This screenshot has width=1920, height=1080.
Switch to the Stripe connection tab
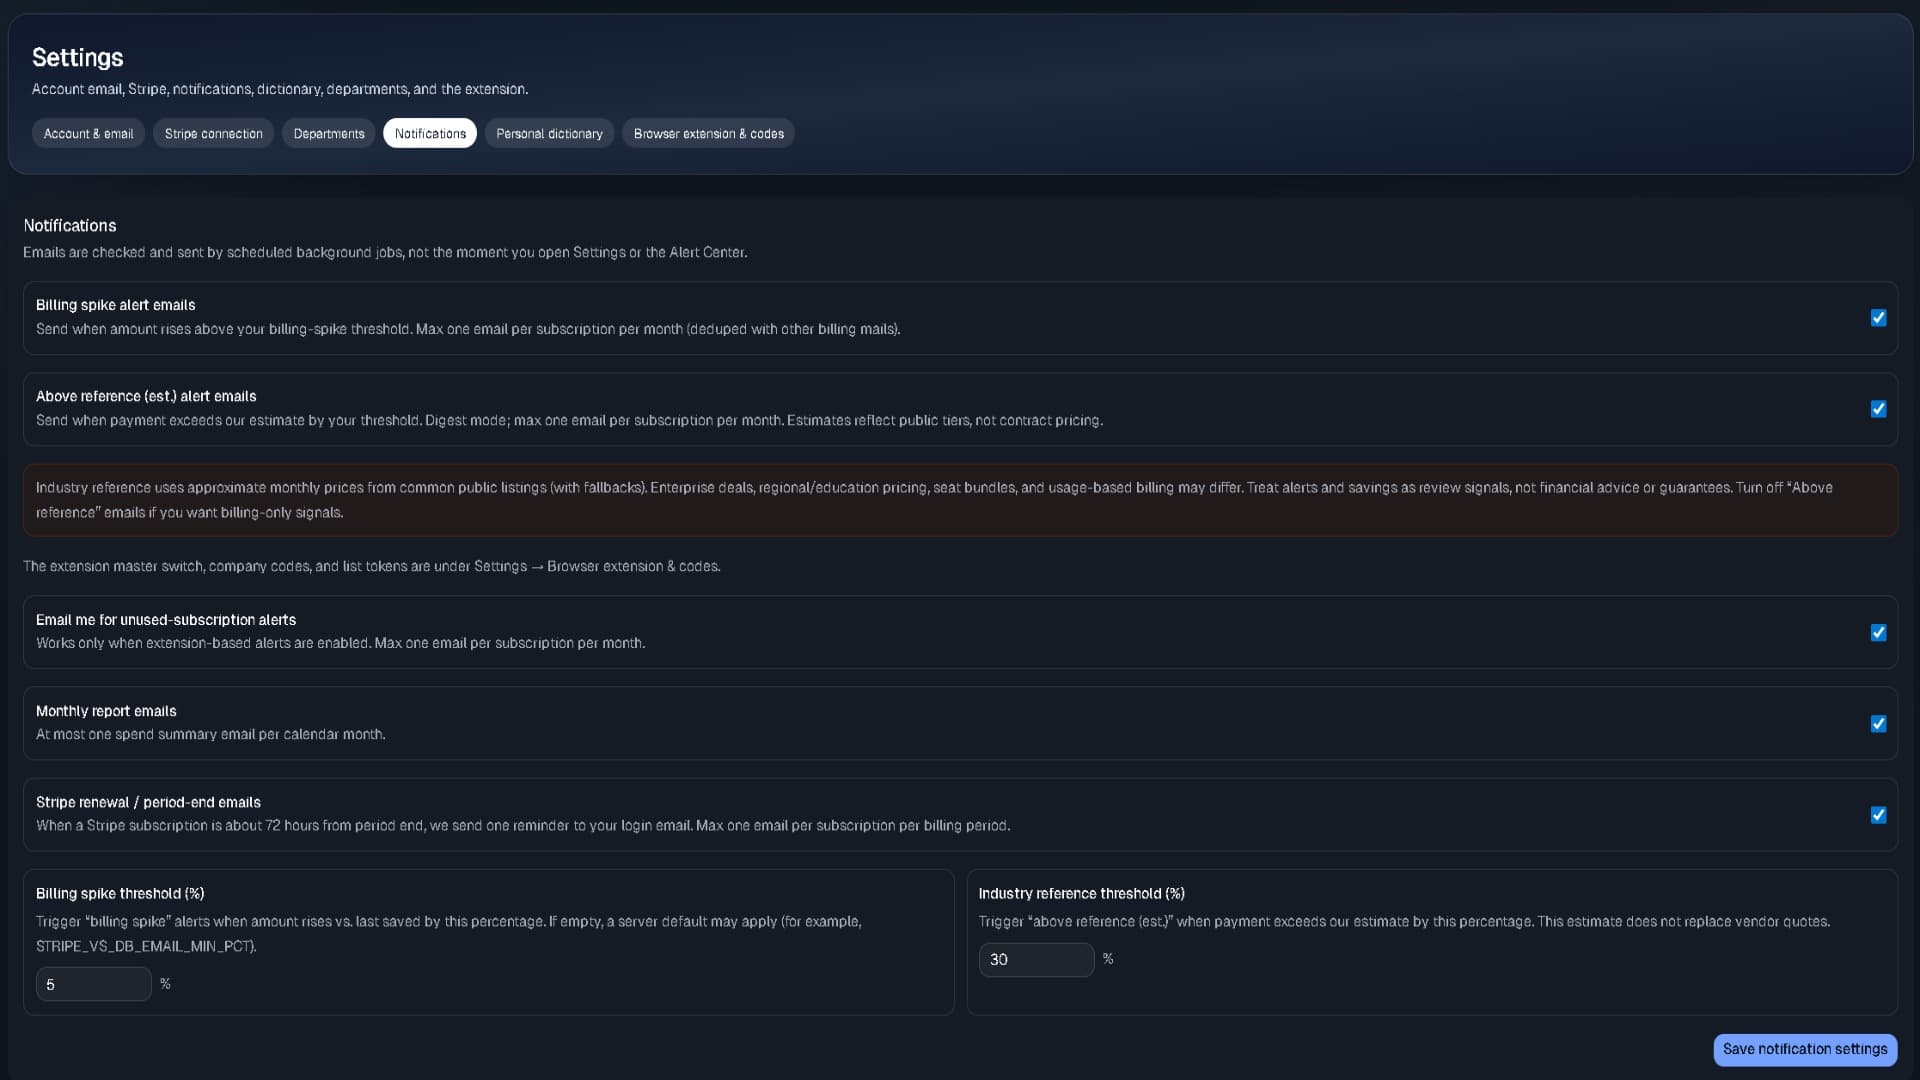[213, 133]
